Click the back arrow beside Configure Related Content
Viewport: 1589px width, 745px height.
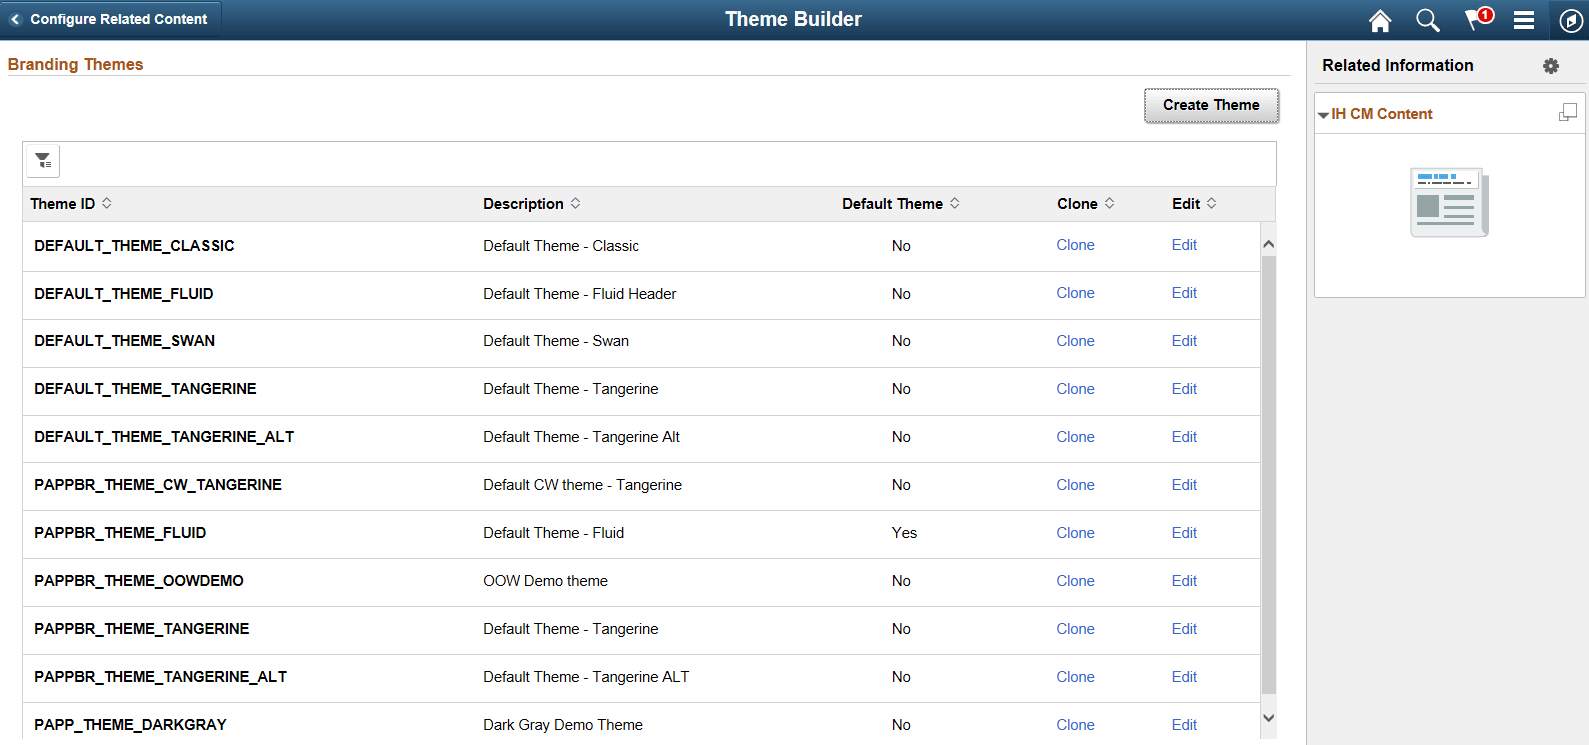[x=15, y=19]
